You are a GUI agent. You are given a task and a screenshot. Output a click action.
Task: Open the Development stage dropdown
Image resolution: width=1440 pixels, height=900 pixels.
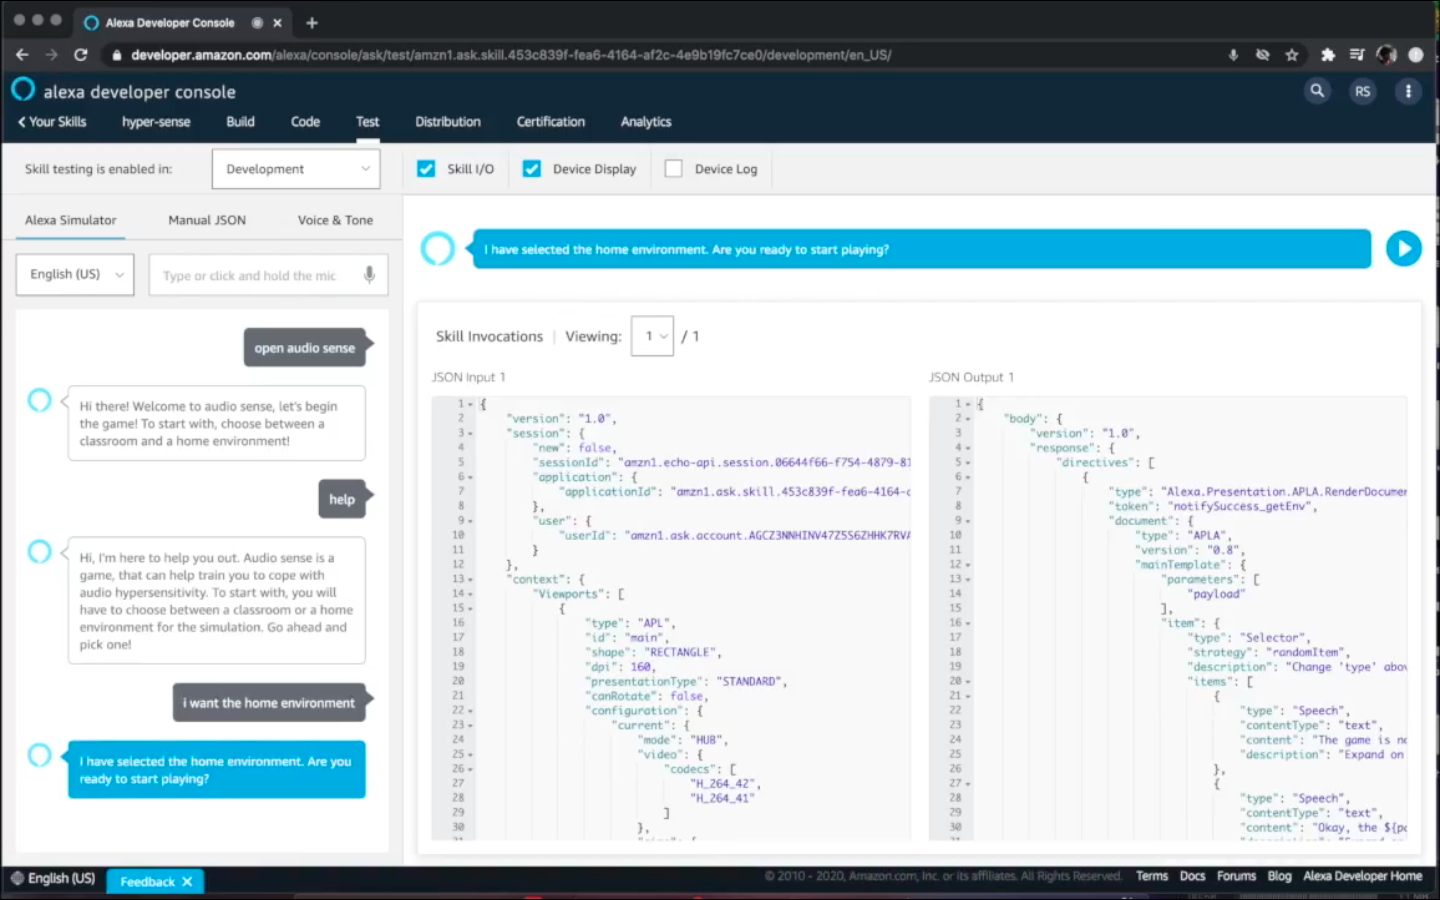296,169
